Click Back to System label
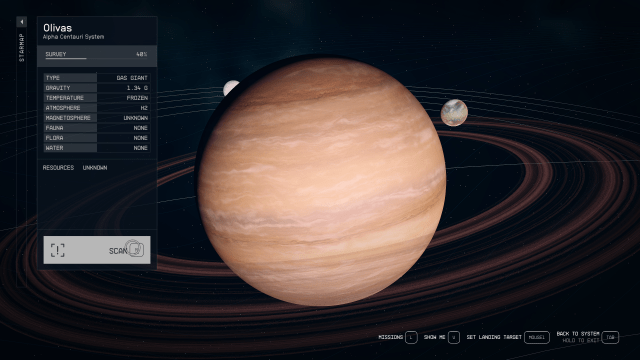 click(x=578, y=334)
